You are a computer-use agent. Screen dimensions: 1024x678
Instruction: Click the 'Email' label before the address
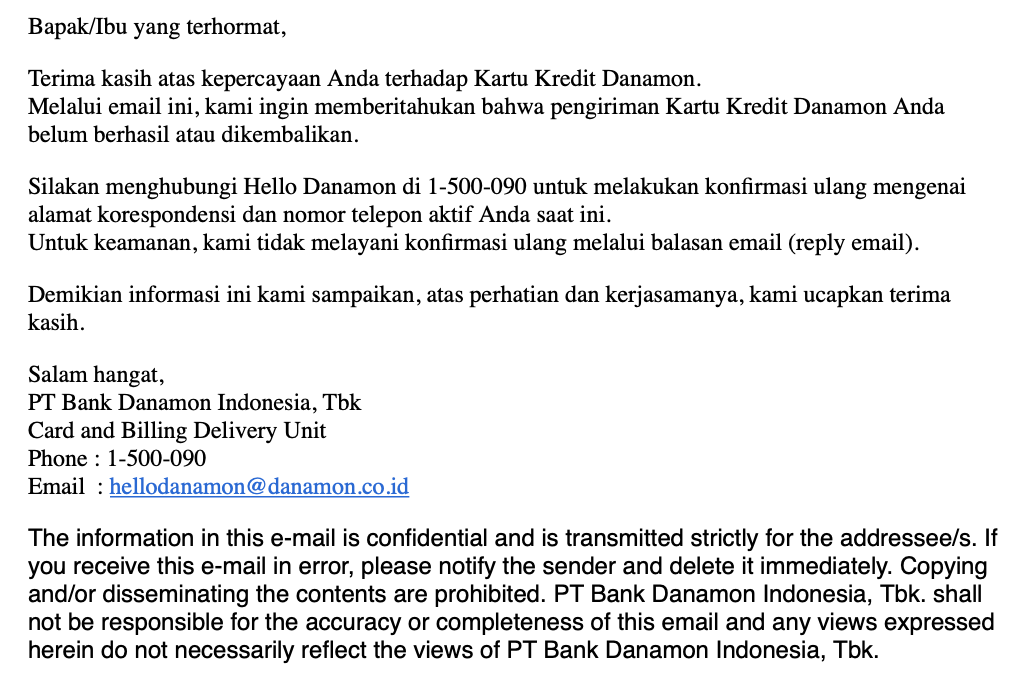(56, 487)
